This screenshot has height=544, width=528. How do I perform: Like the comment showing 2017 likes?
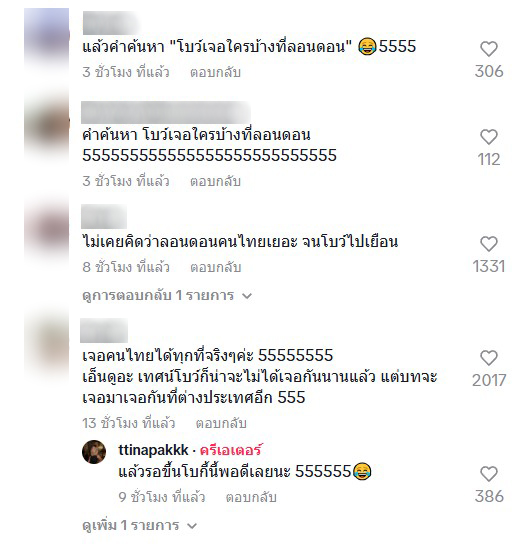coord(489,358)
